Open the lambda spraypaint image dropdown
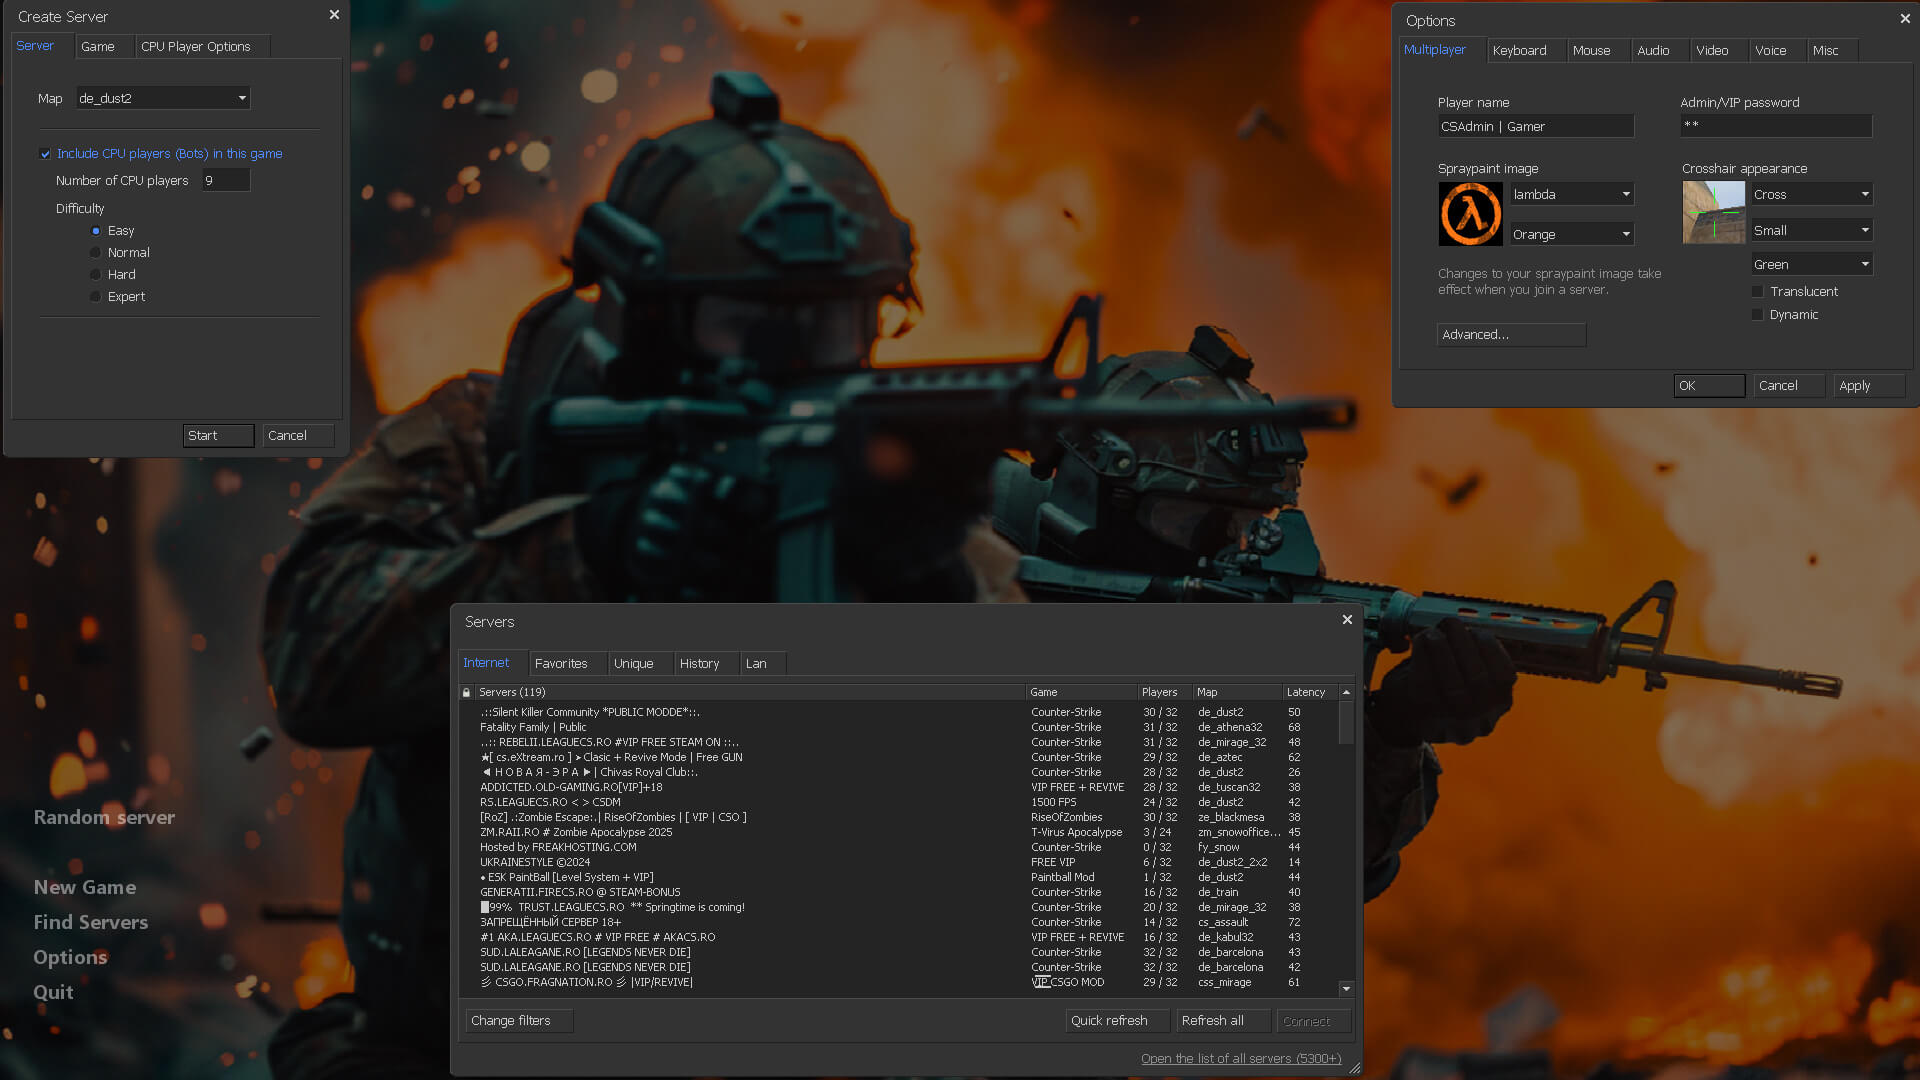This screenshot has width=1920, height=1080. pos(1571,194)
